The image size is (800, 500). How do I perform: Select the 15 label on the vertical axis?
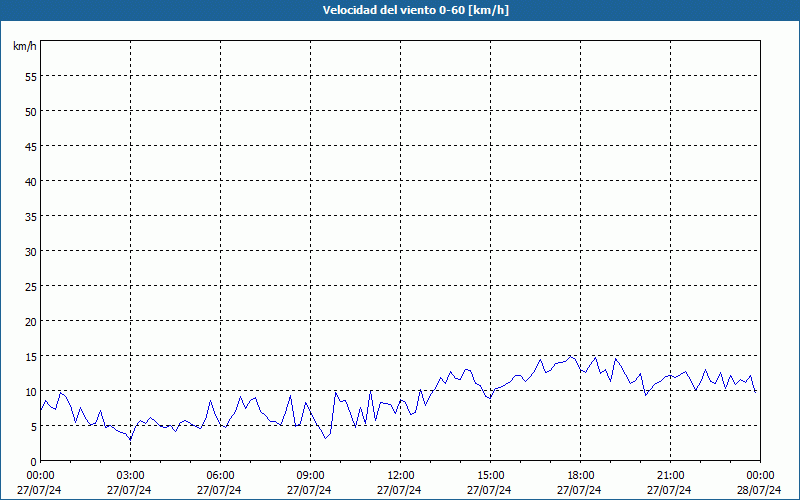pyautogui.click(x=31, y=356)
